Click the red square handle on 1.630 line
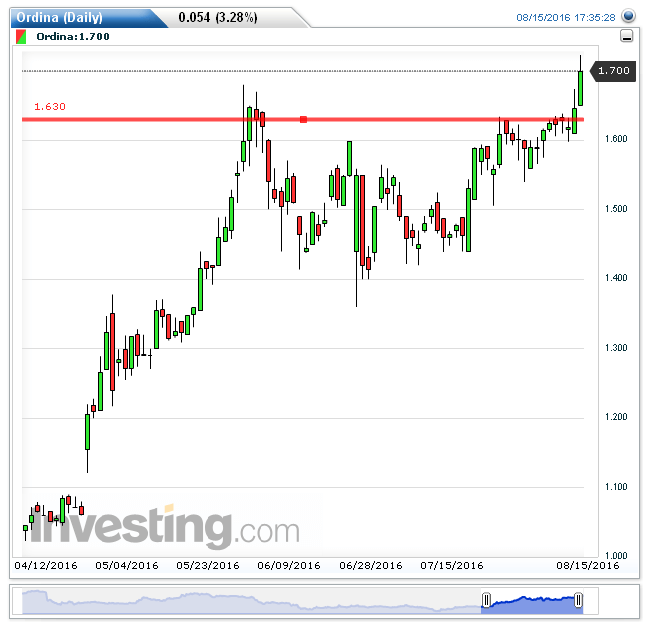 pyautogui.click(x=303, y=120)
